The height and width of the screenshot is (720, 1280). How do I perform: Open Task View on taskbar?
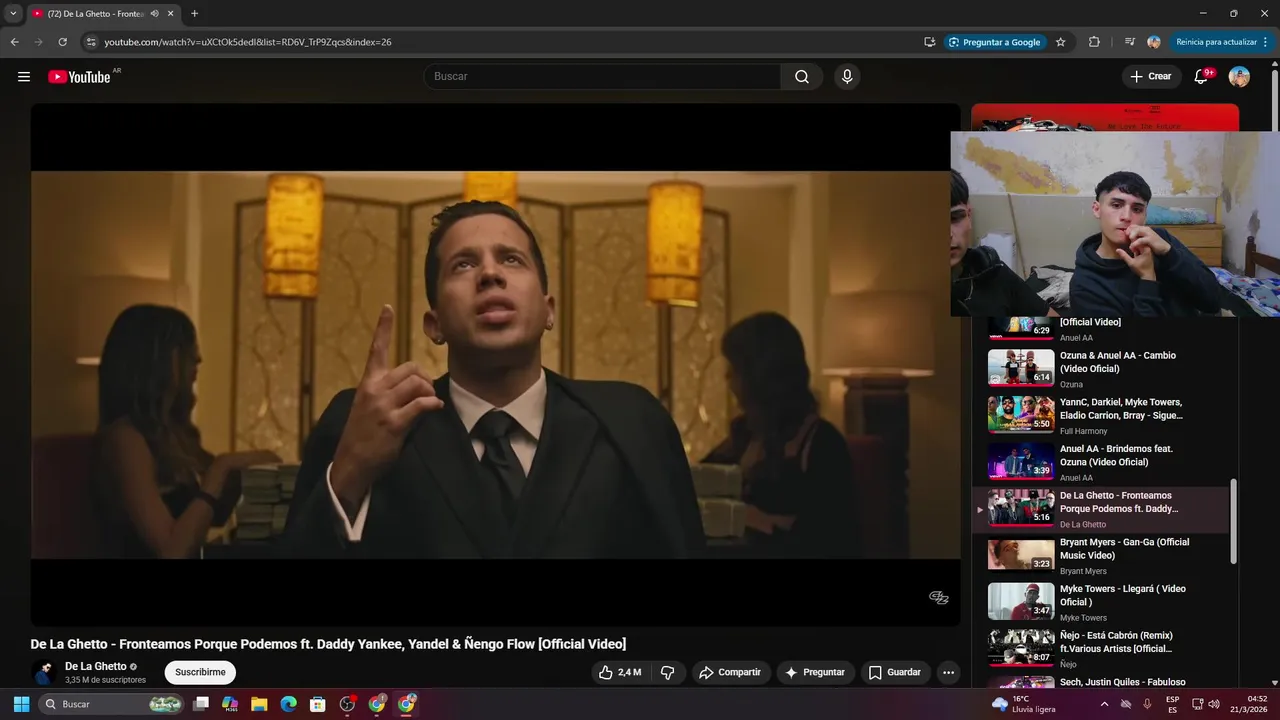point(201,704)
